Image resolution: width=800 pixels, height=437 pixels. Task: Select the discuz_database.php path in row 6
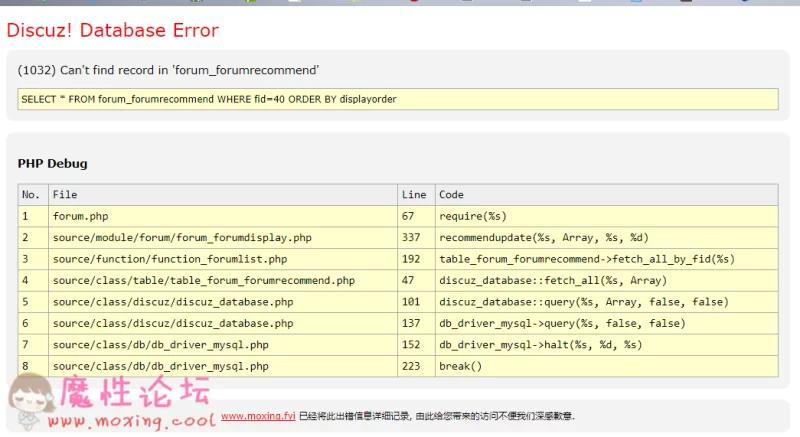click(x=173, y=323)
